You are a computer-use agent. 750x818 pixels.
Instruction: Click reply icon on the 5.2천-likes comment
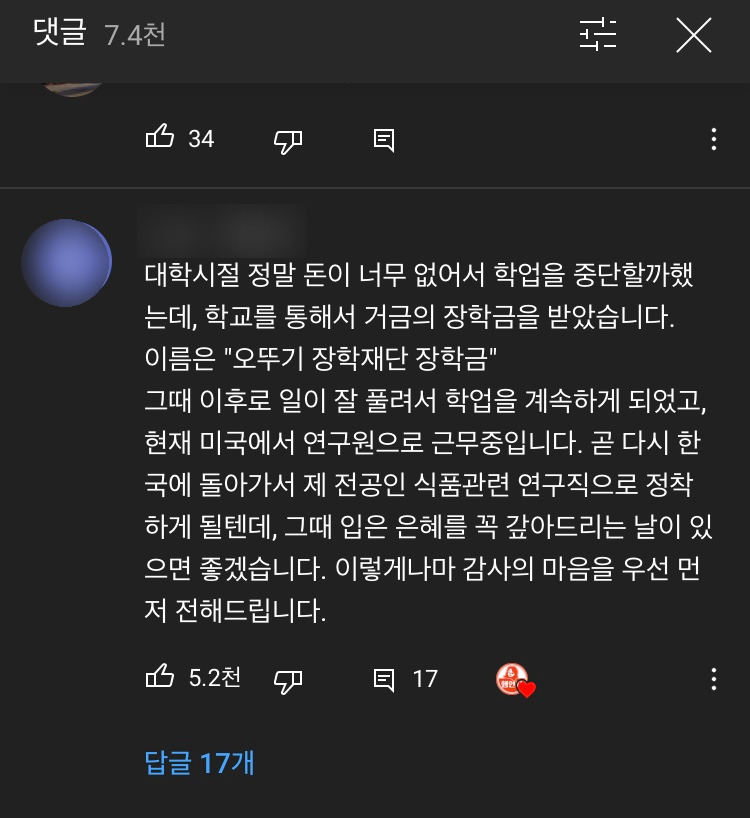tap(384, 680)
